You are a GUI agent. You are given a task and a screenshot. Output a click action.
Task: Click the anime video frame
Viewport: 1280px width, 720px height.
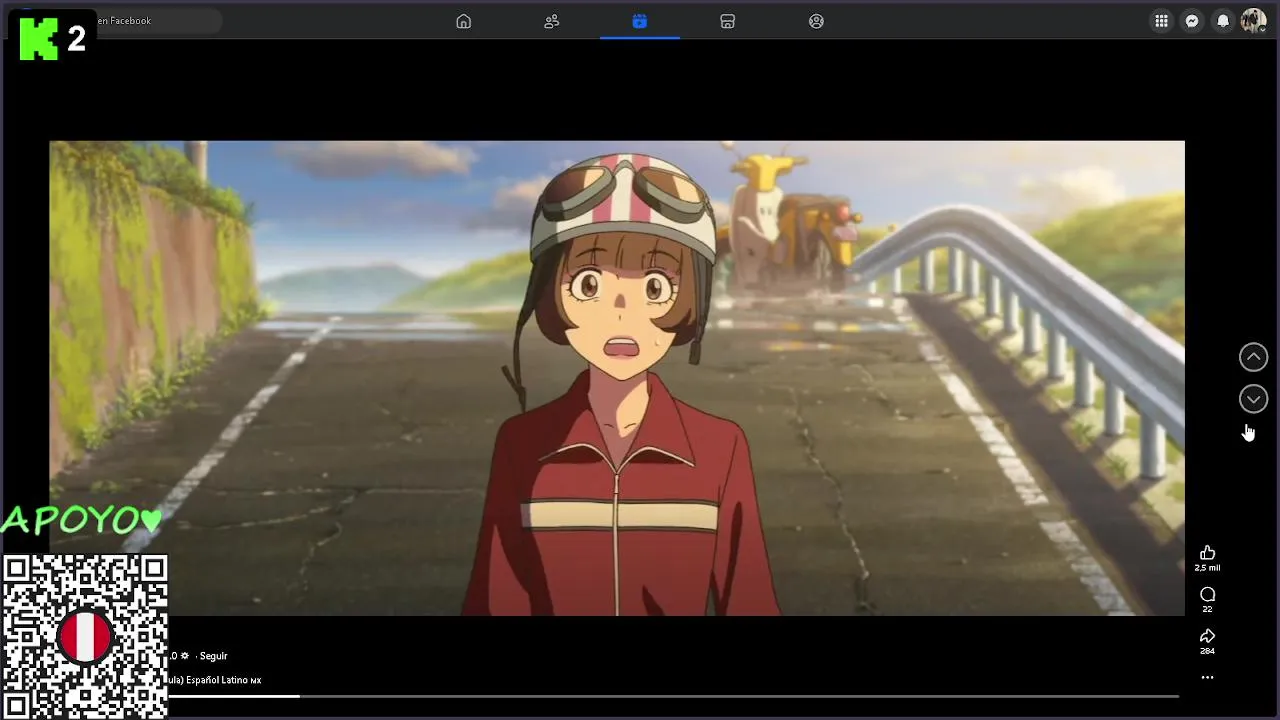click(x=617, y=378)
